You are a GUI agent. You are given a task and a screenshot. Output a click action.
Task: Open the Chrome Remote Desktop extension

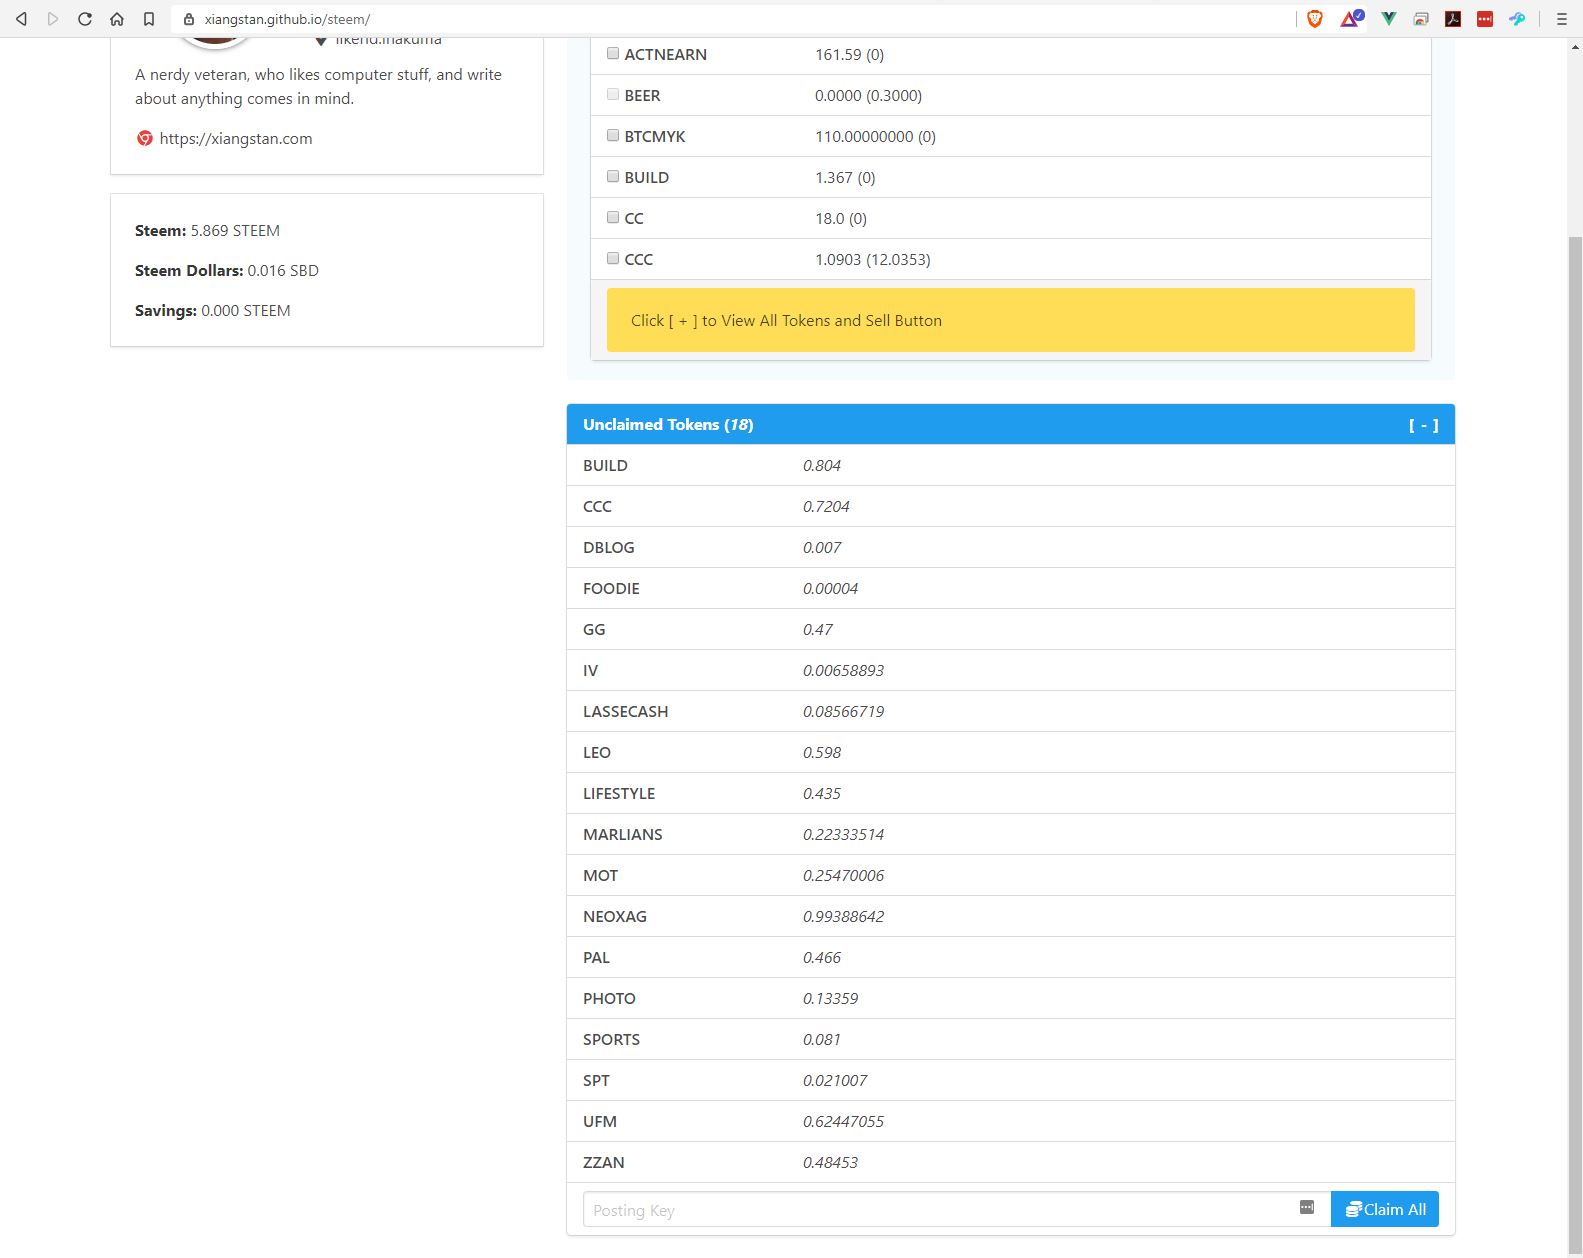(x=1421, y=19)
